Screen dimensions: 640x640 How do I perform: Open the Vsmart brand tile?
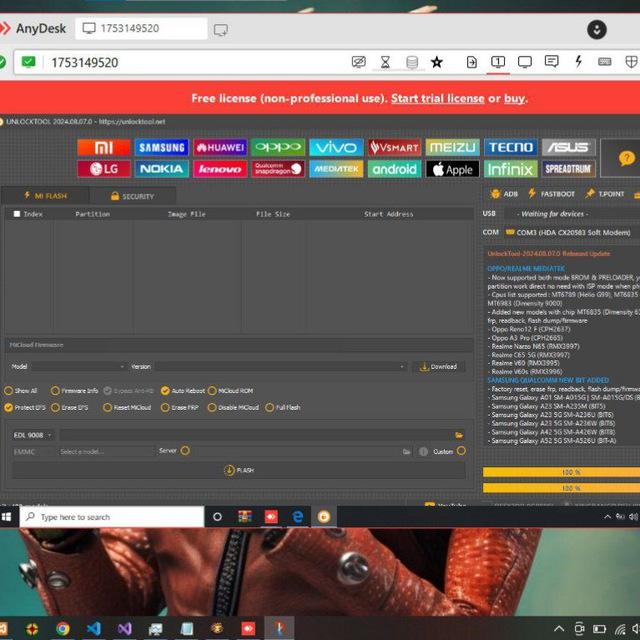click(394, 147)
